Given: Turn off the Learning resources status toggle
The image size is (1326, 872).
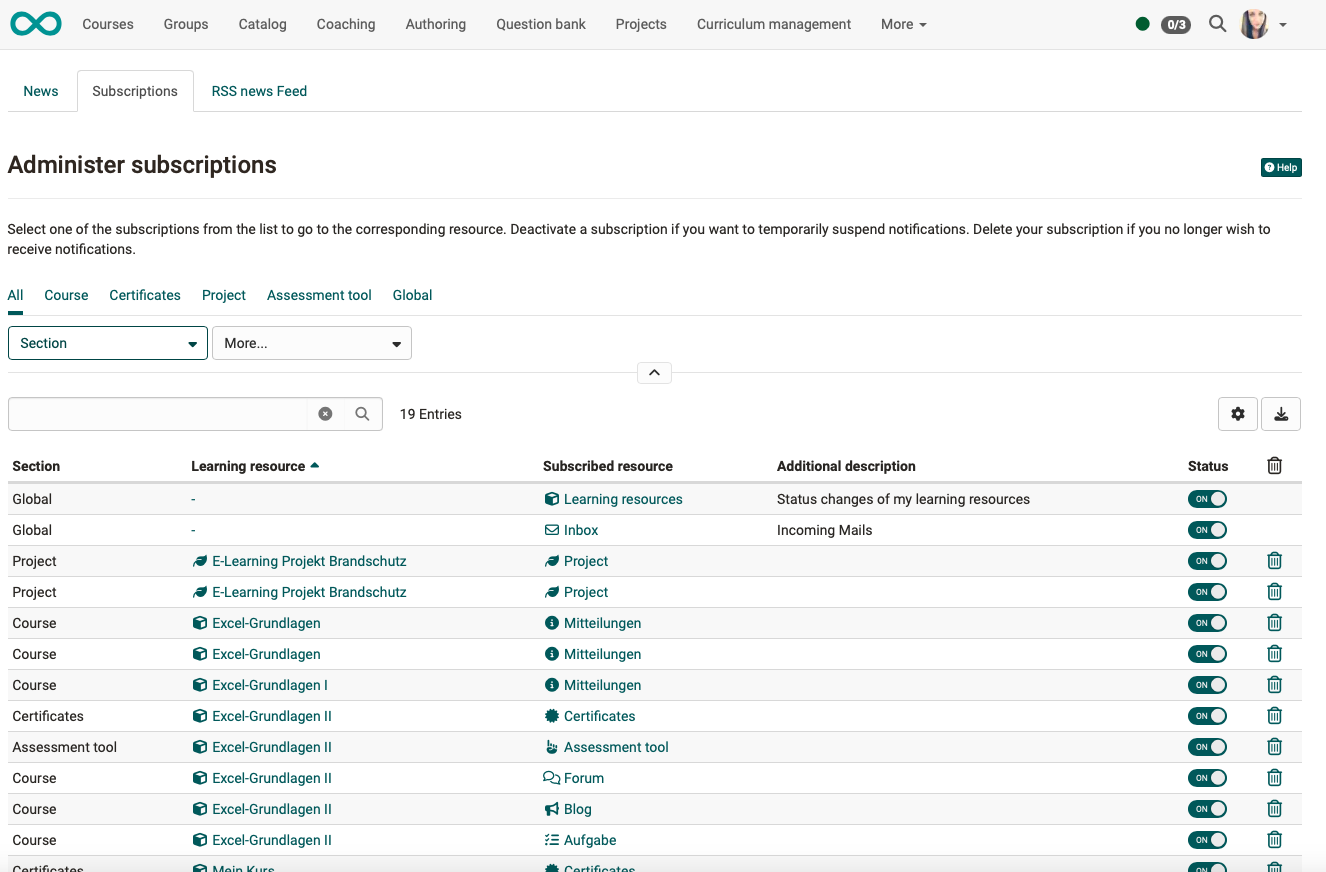Looking at the screenshot, I should 1207,498.
